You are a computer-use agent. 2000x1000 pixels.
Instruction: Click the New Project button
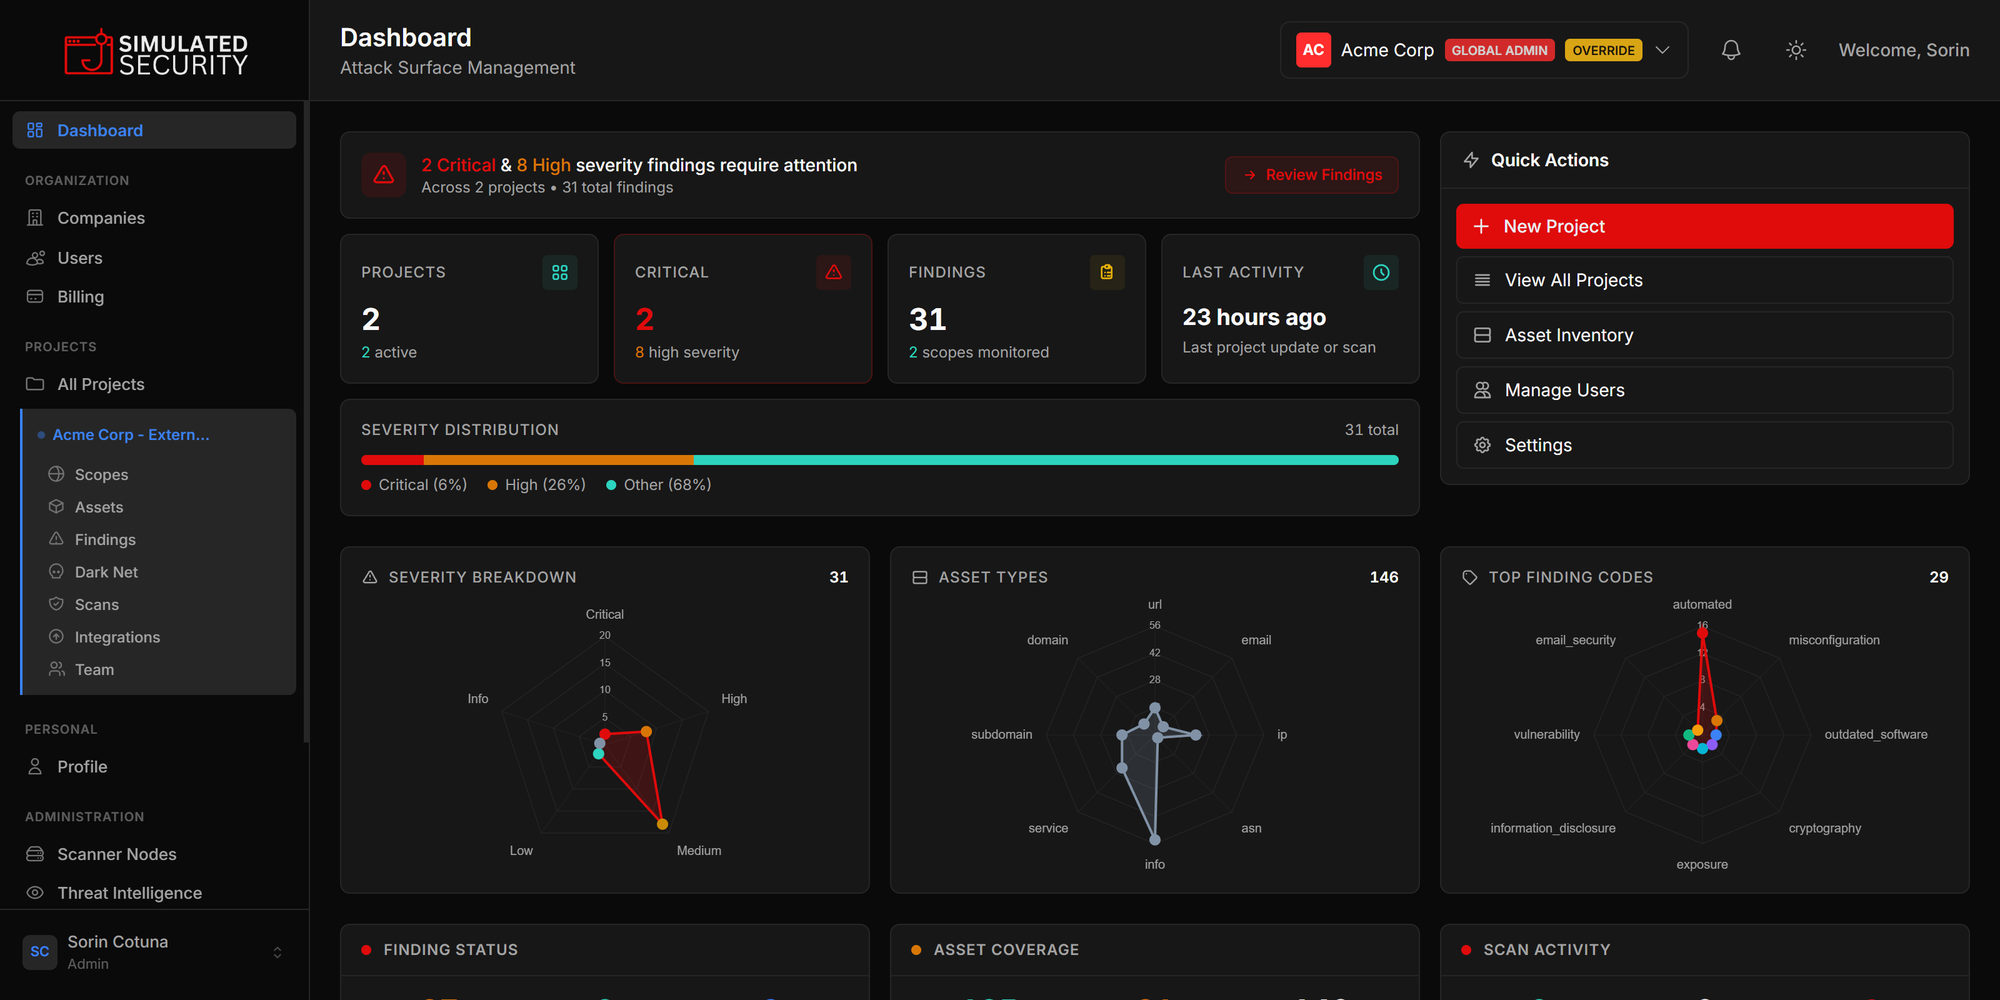pos(1704,226)
